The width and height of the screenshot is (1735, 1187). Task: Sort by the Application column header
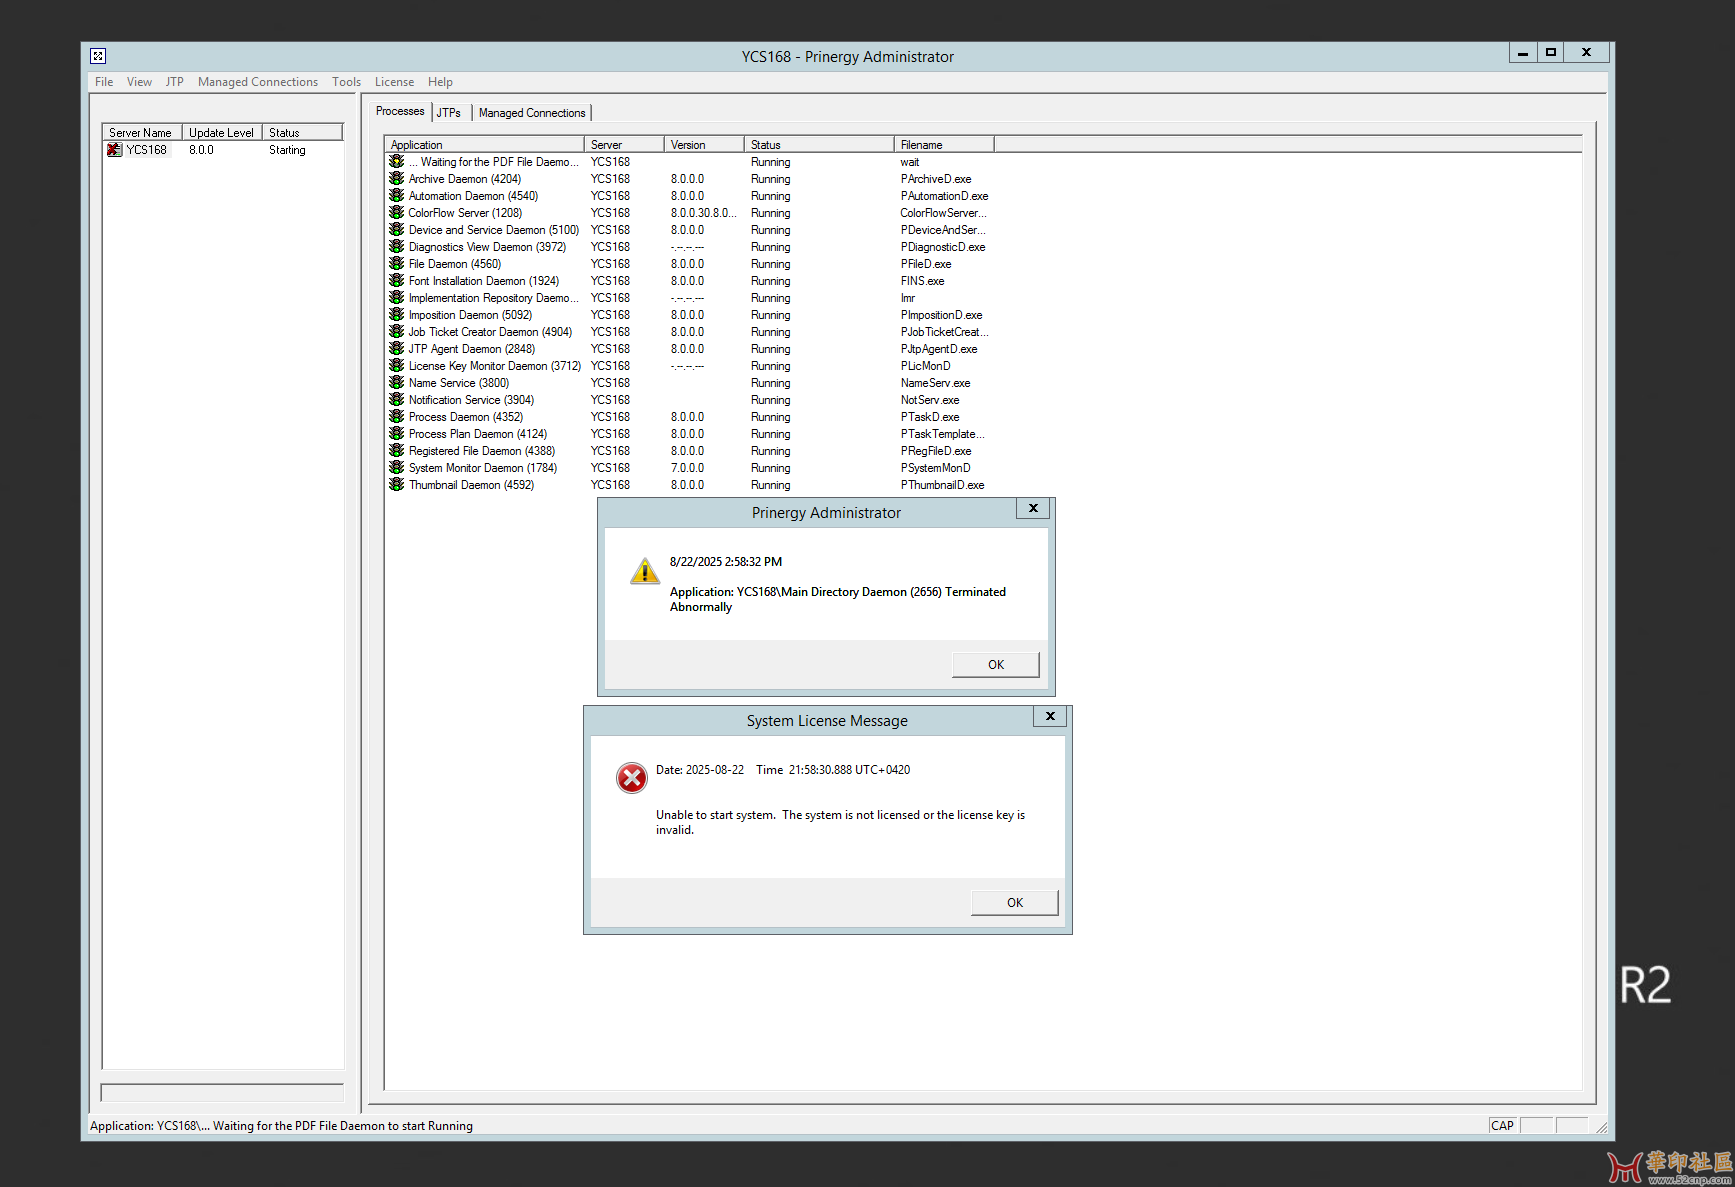pos(484,145)
